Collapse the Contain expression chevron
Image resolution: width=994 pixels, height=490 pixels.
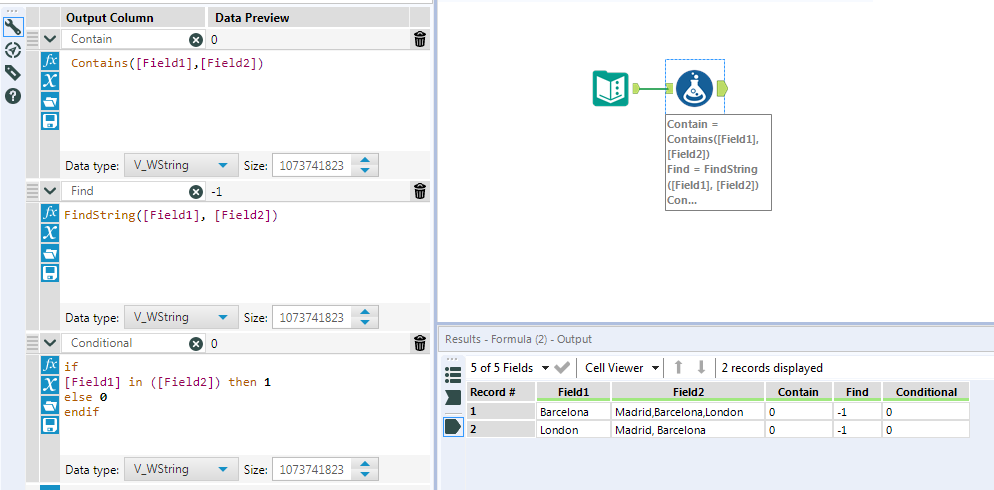(x=50, y=39)
